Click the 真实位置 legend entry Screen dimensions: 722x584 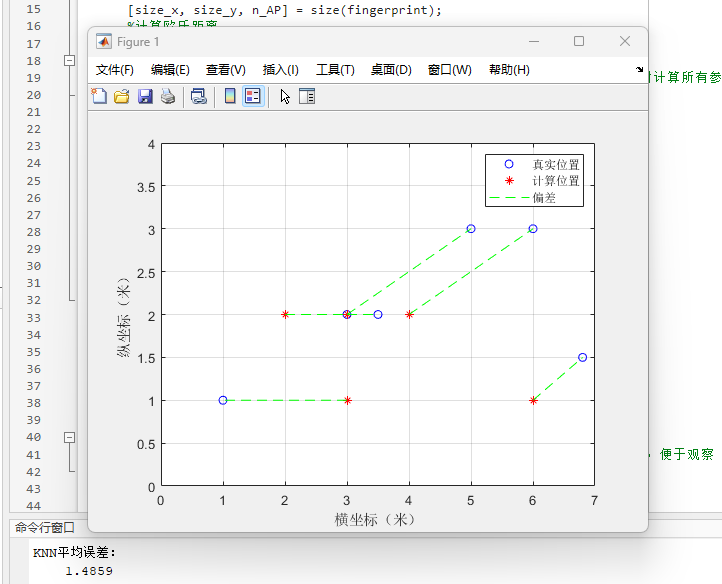pos(555,164)
